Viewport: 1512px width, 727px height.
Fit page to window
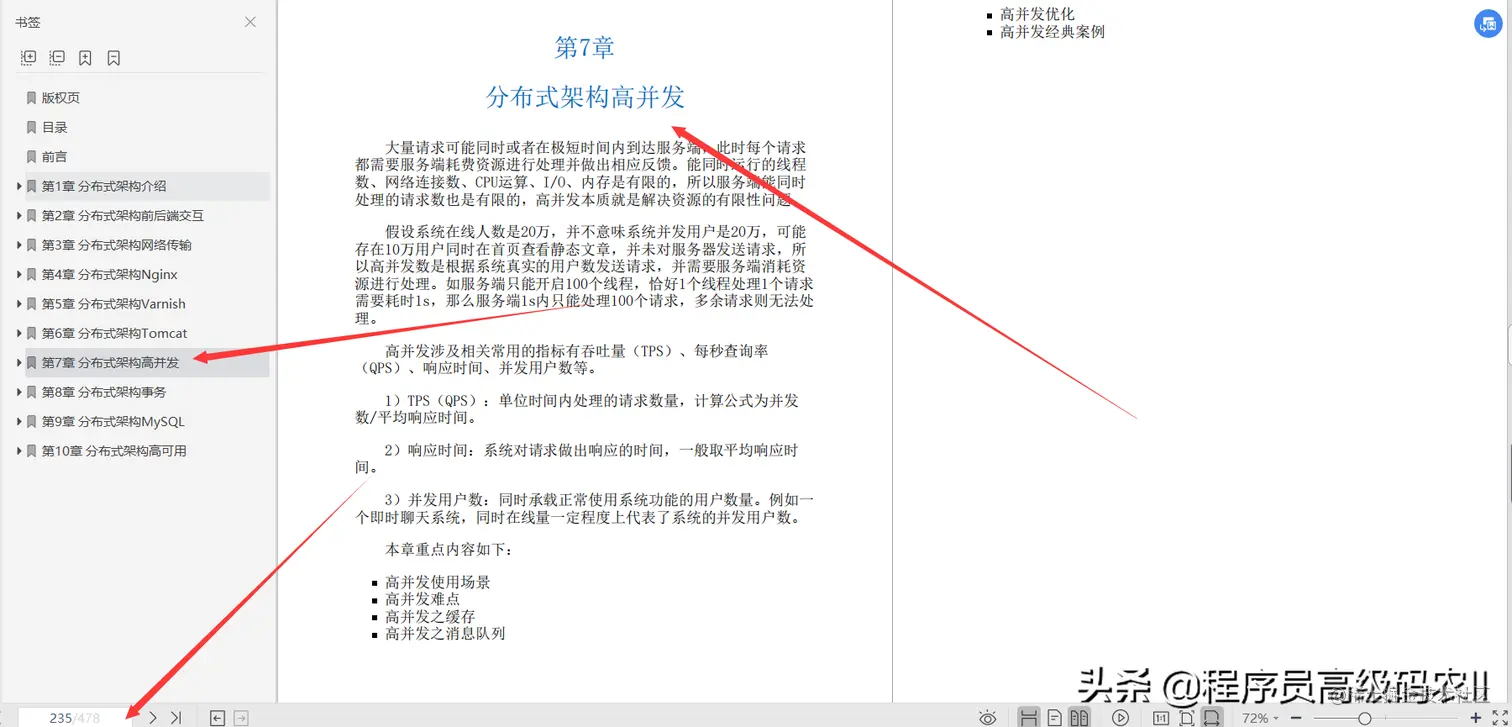pyautogui.click(x=1186, y=717)
